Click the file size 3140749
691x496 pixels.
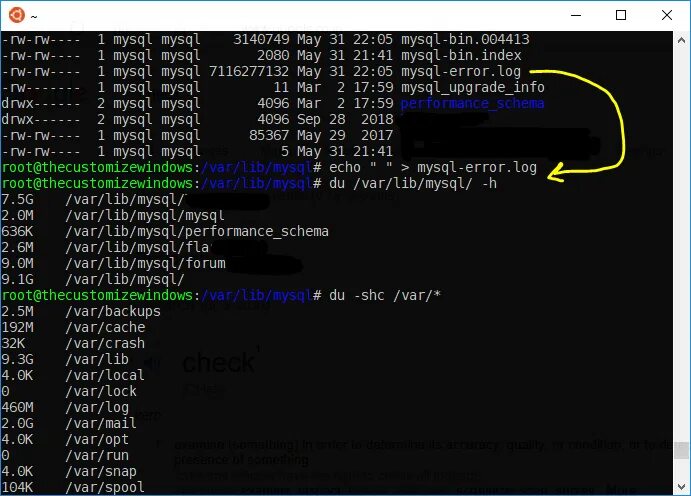261,39
